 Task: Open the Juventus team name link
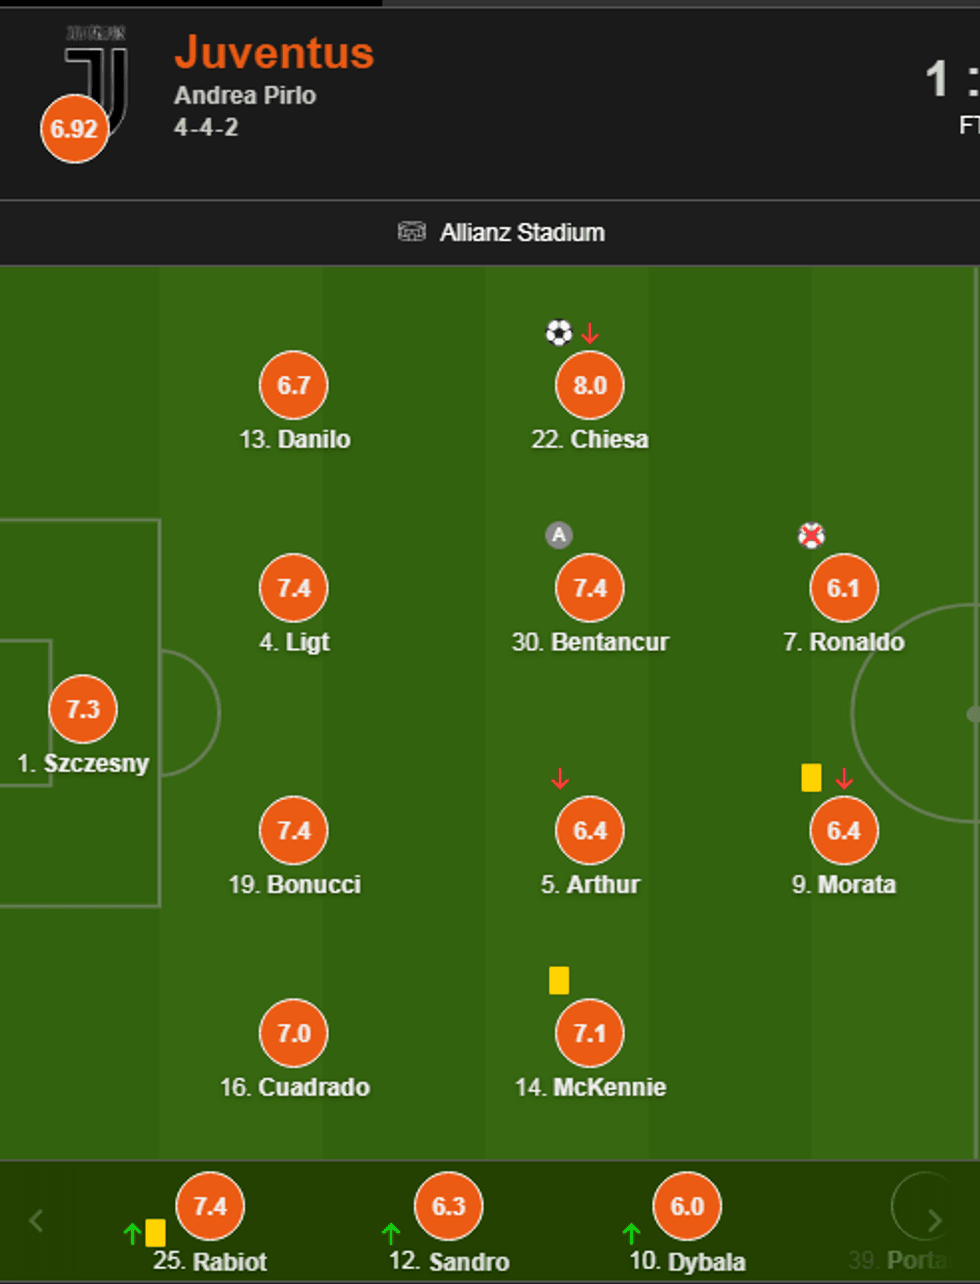pyautogui.click(x=274, y=53)
